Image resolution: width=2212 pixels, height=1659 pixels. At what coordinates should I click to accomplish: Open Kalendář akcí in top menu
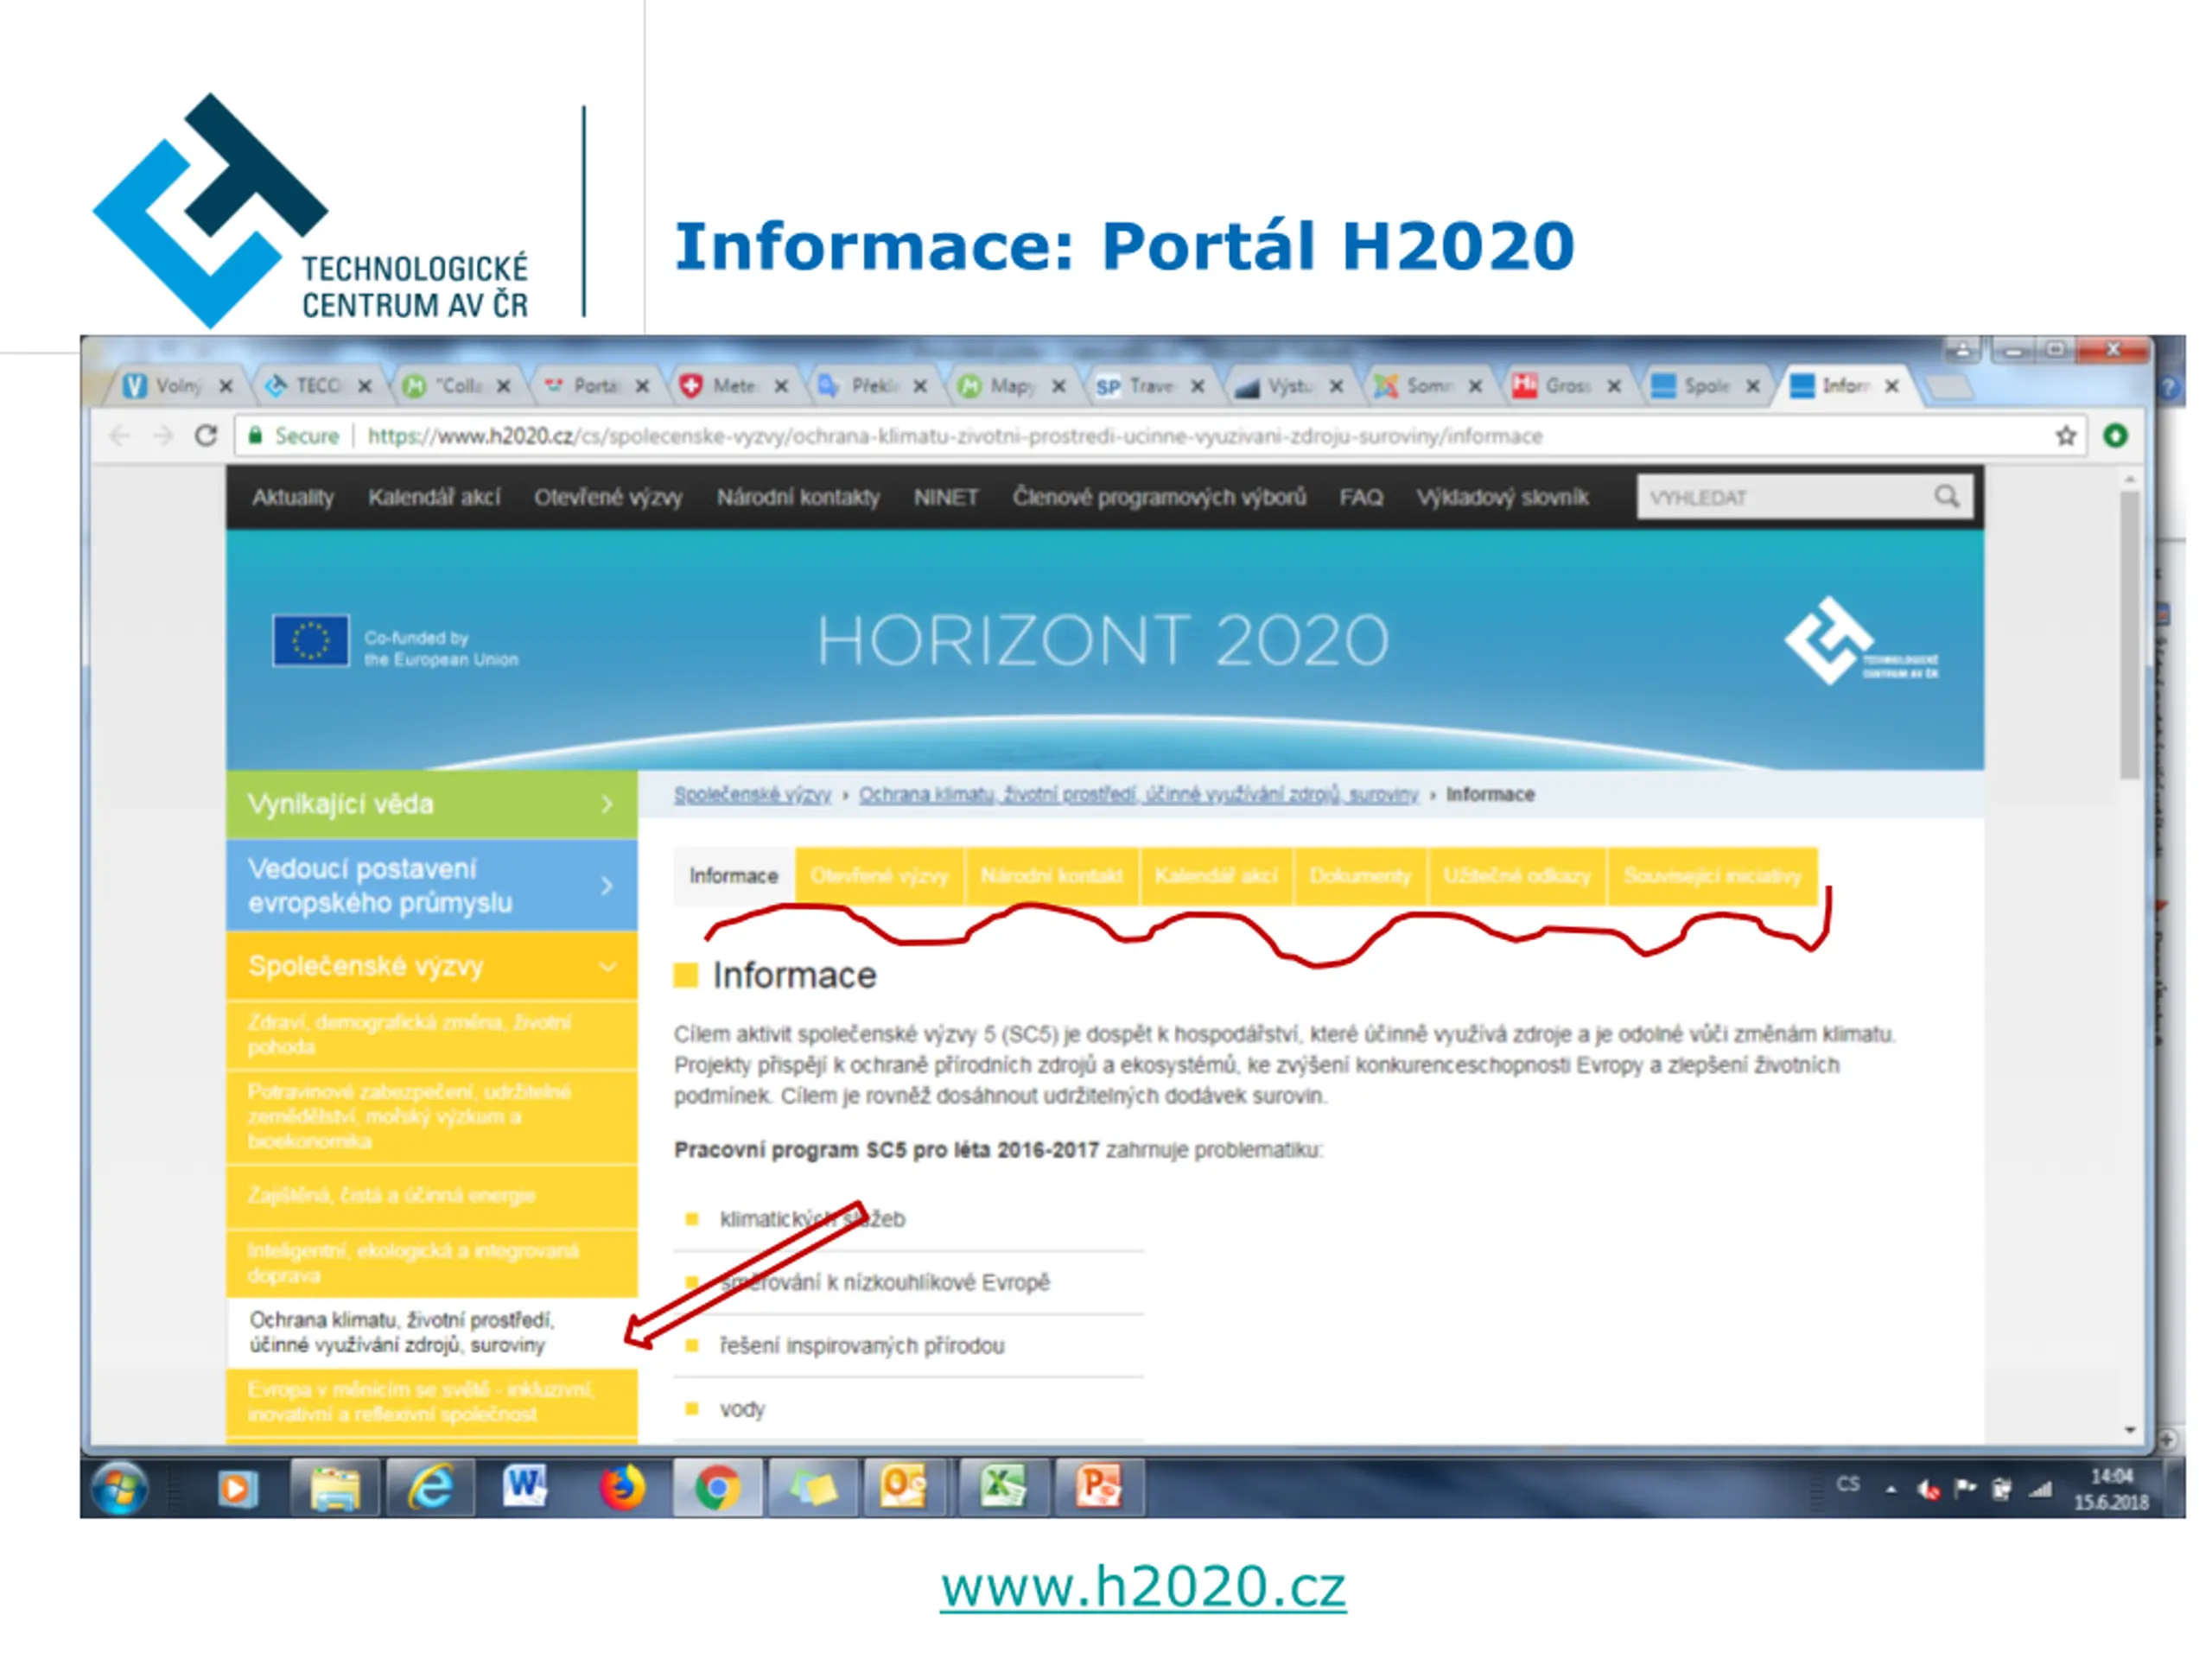coord(434,497)
